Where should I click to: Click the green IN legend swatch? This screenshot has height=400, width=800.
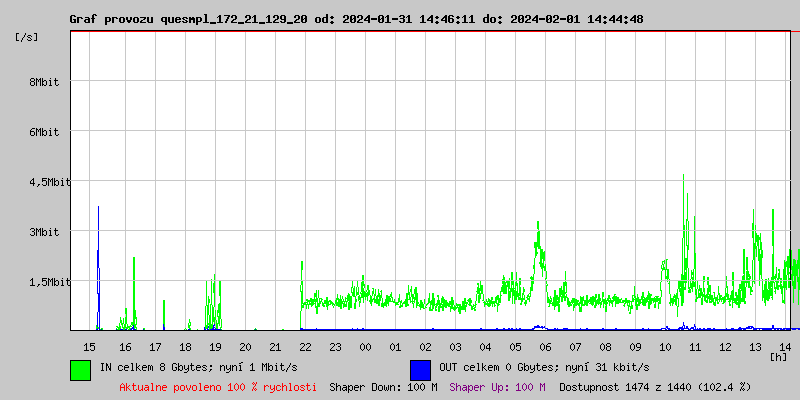point(80,369)
